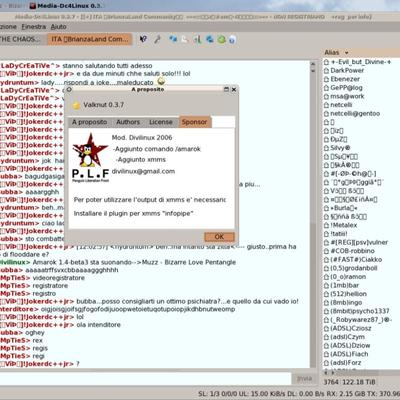Screen dimensions: 400x400
Task: Sort the user list by the Alias header
Action: pos(361,52)
